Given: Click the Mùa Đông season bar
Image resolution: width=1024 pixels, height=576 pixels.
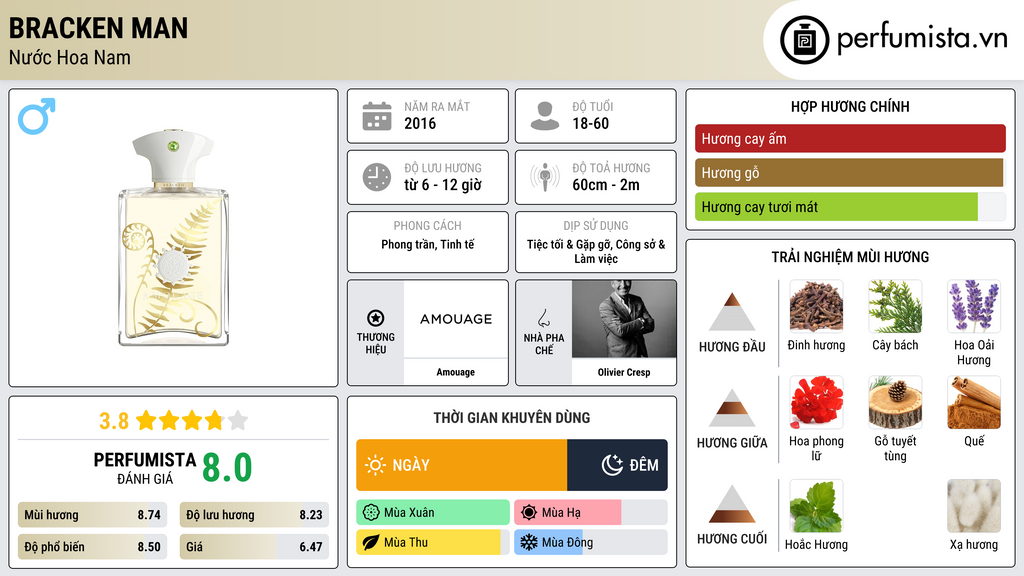Looking at the screenshot, I should [590, 542].
